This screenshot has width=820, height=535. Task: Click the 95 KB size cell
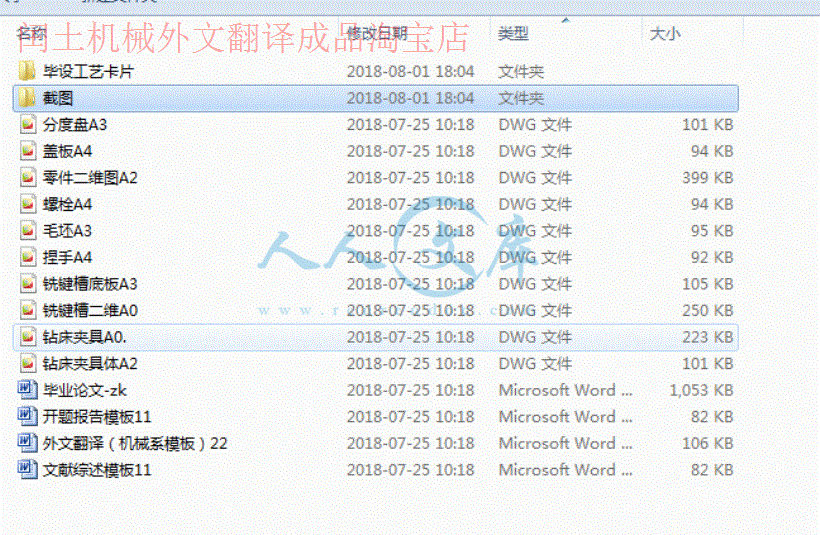click(712, 231)
